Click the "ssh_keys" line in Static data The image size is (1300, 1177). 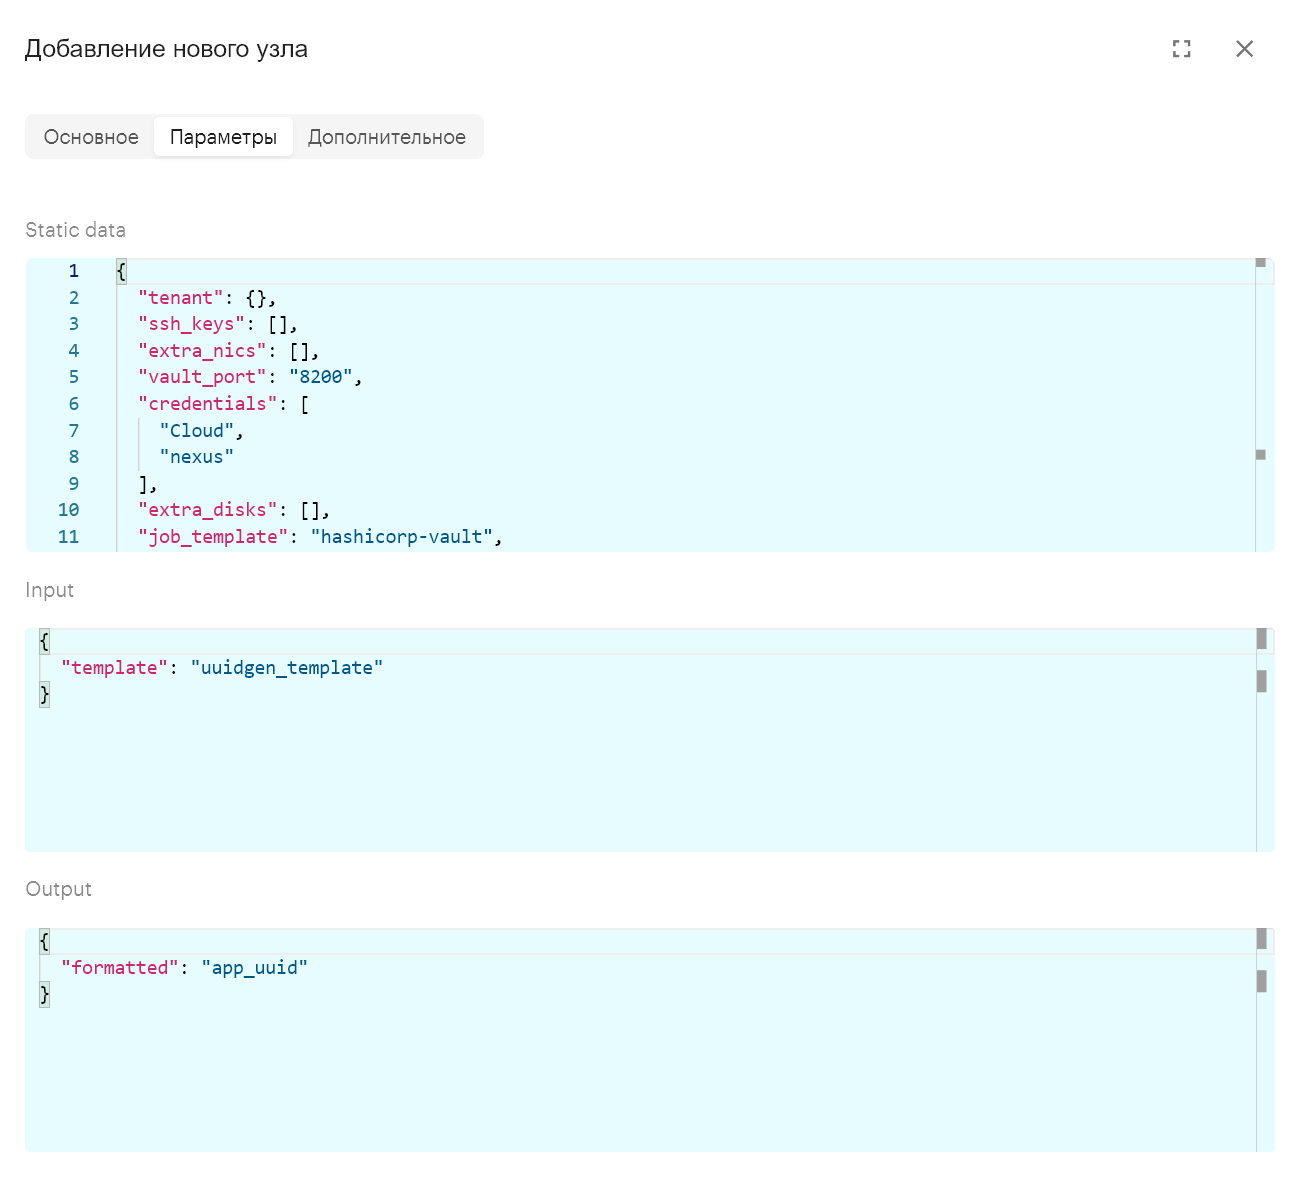coord(218,324)
